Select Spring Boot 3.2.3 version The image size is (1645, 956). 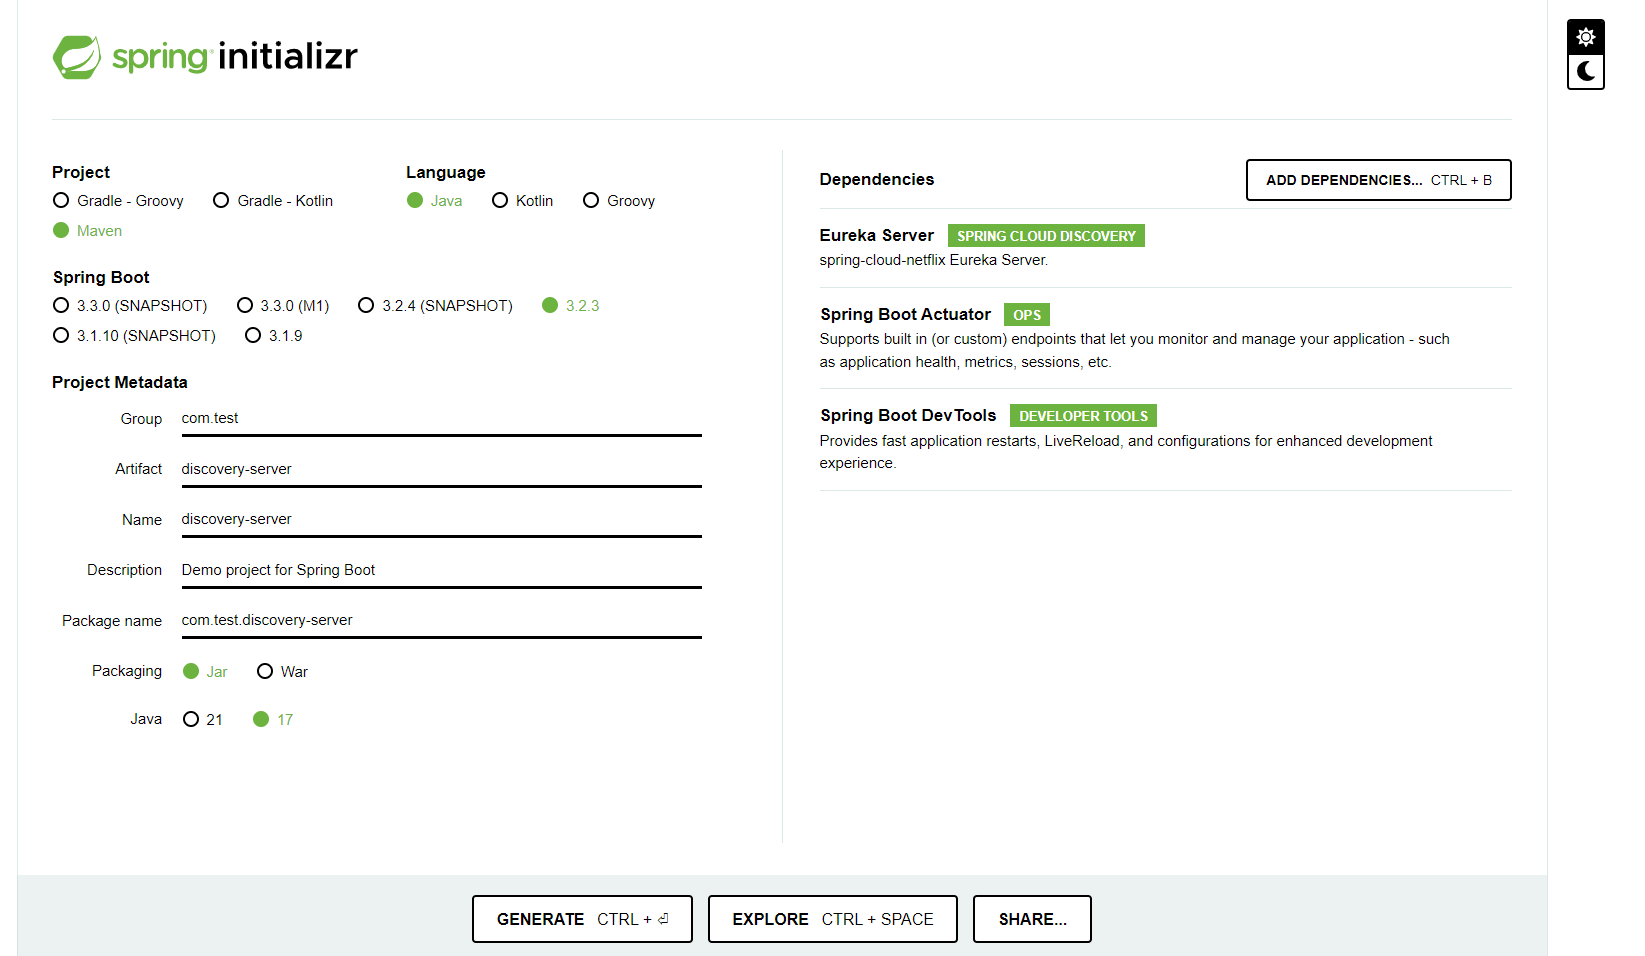(x=571, y=306)
